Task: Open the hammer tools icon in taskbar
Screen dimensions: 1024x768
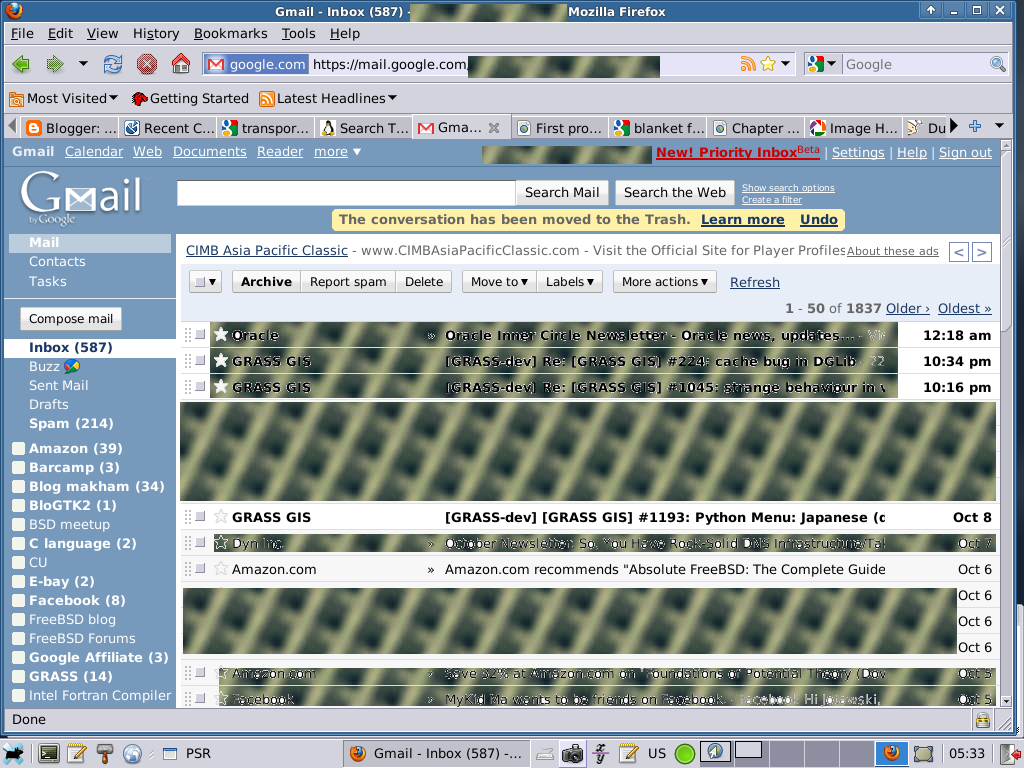Action: (x=104, y=754)
